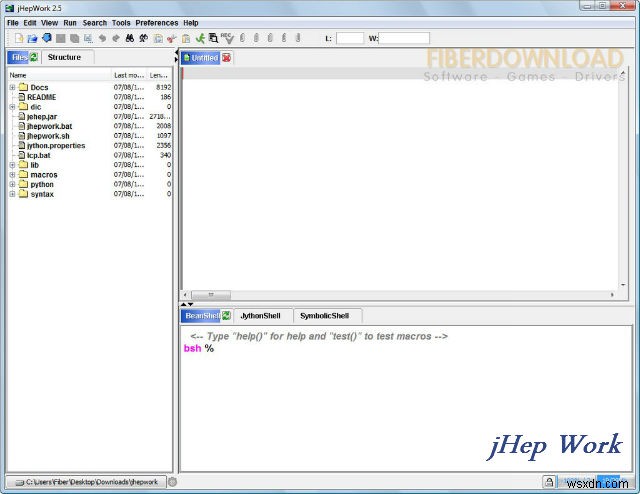640x494 pixels.
Task: Click the down arrow above the shell tabs
Action: pyautogui.click(x=190, y=305)
